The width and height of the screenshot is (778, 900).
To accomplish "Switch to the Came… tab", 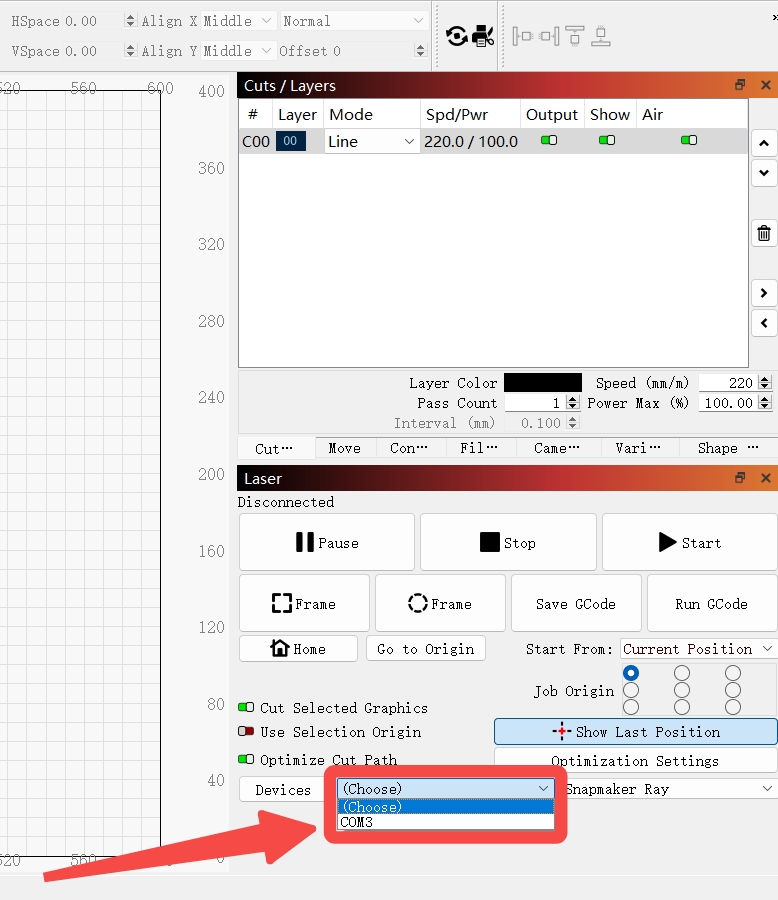I will [x=557, y=448].
